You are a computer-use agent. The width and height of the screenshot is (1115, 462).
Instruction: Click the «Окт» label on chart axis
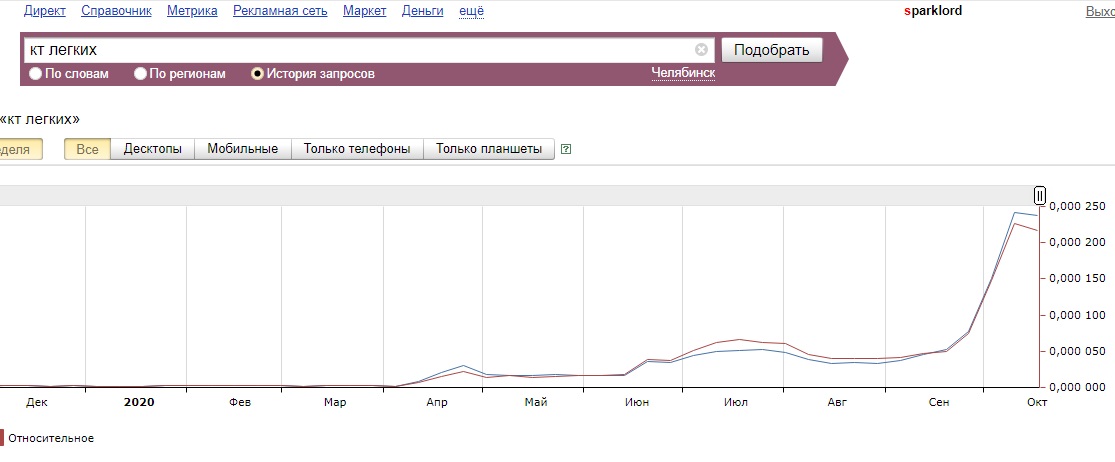pos(1037,402)
